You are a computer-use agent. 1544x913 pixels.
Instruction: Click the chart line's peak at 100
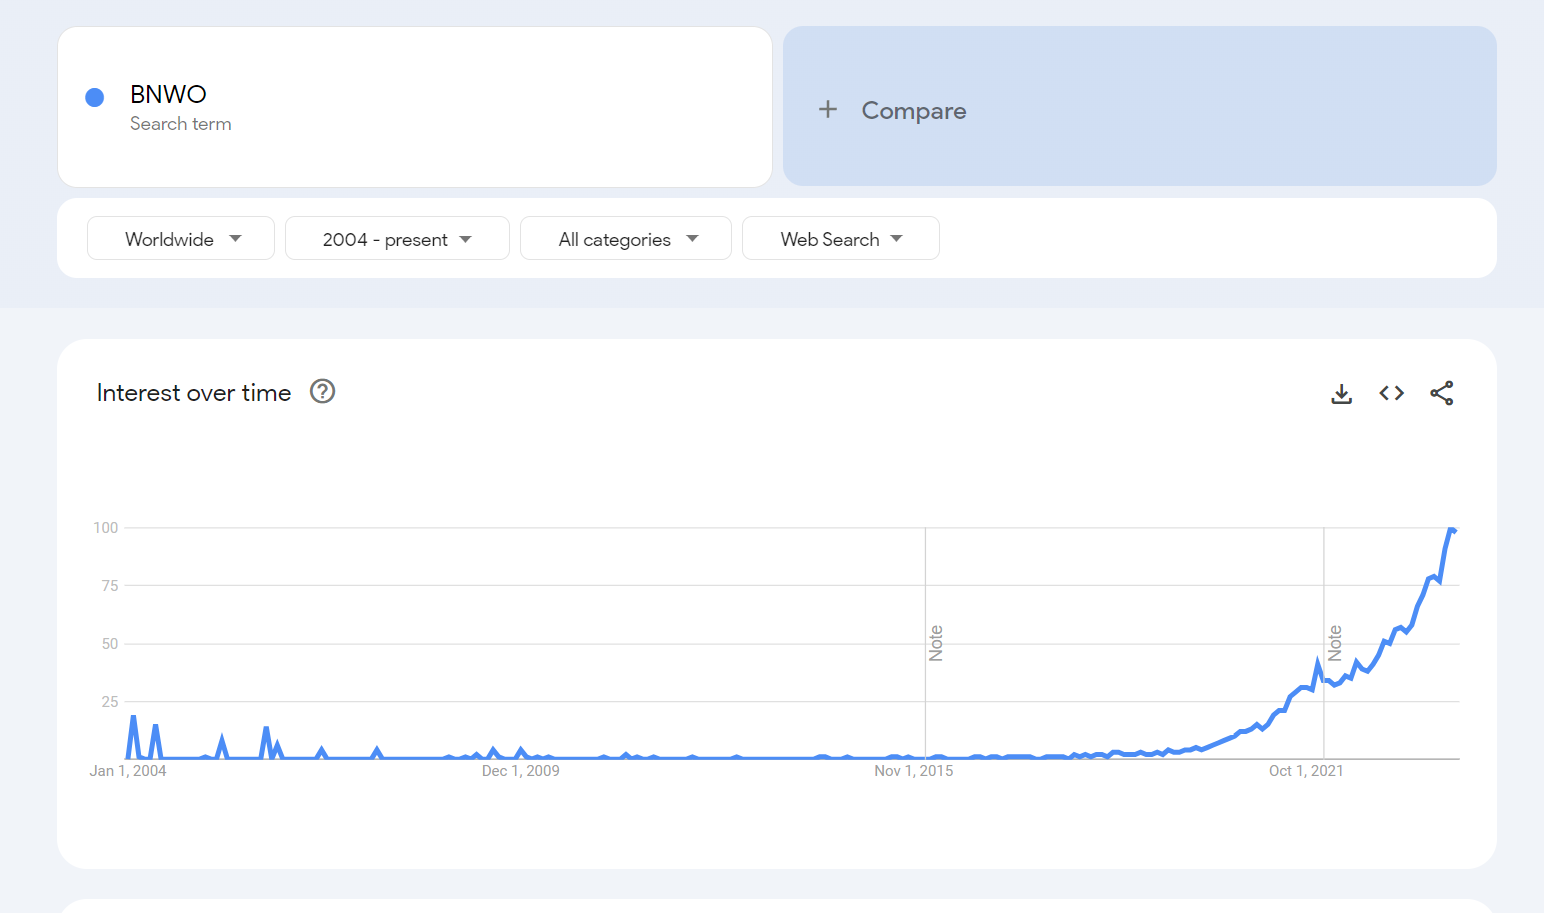[x=1451, y=529]
